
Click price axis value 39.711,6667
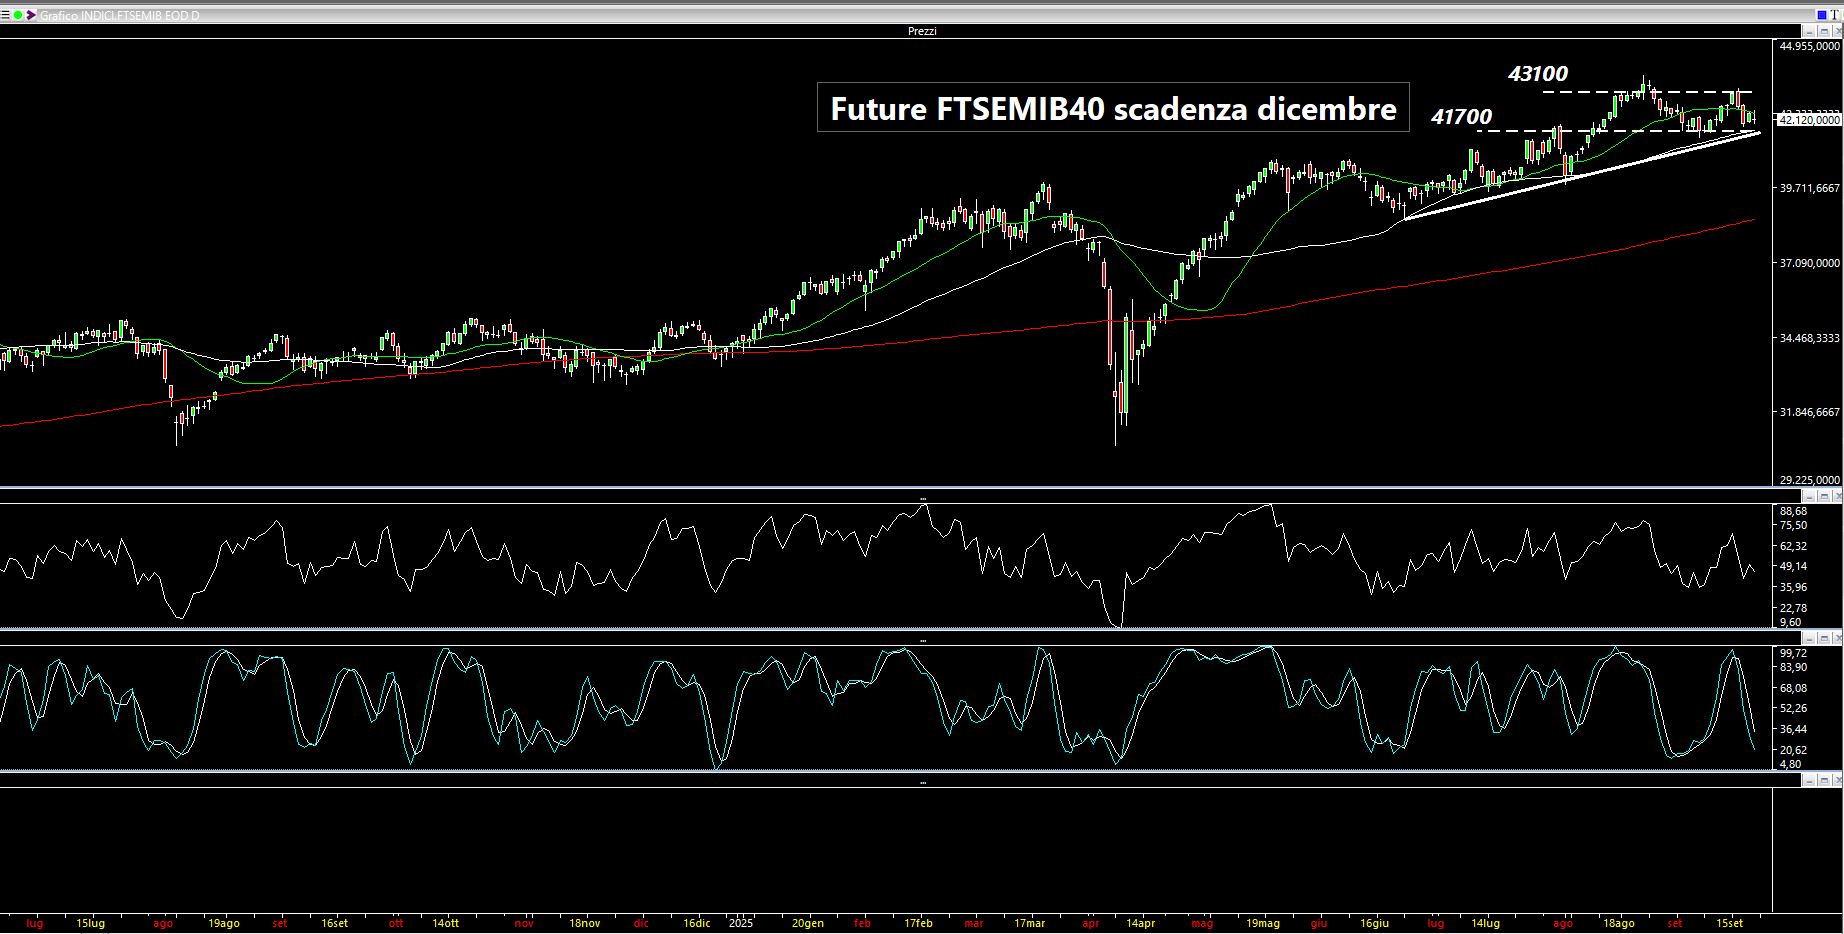[1810, 187]
